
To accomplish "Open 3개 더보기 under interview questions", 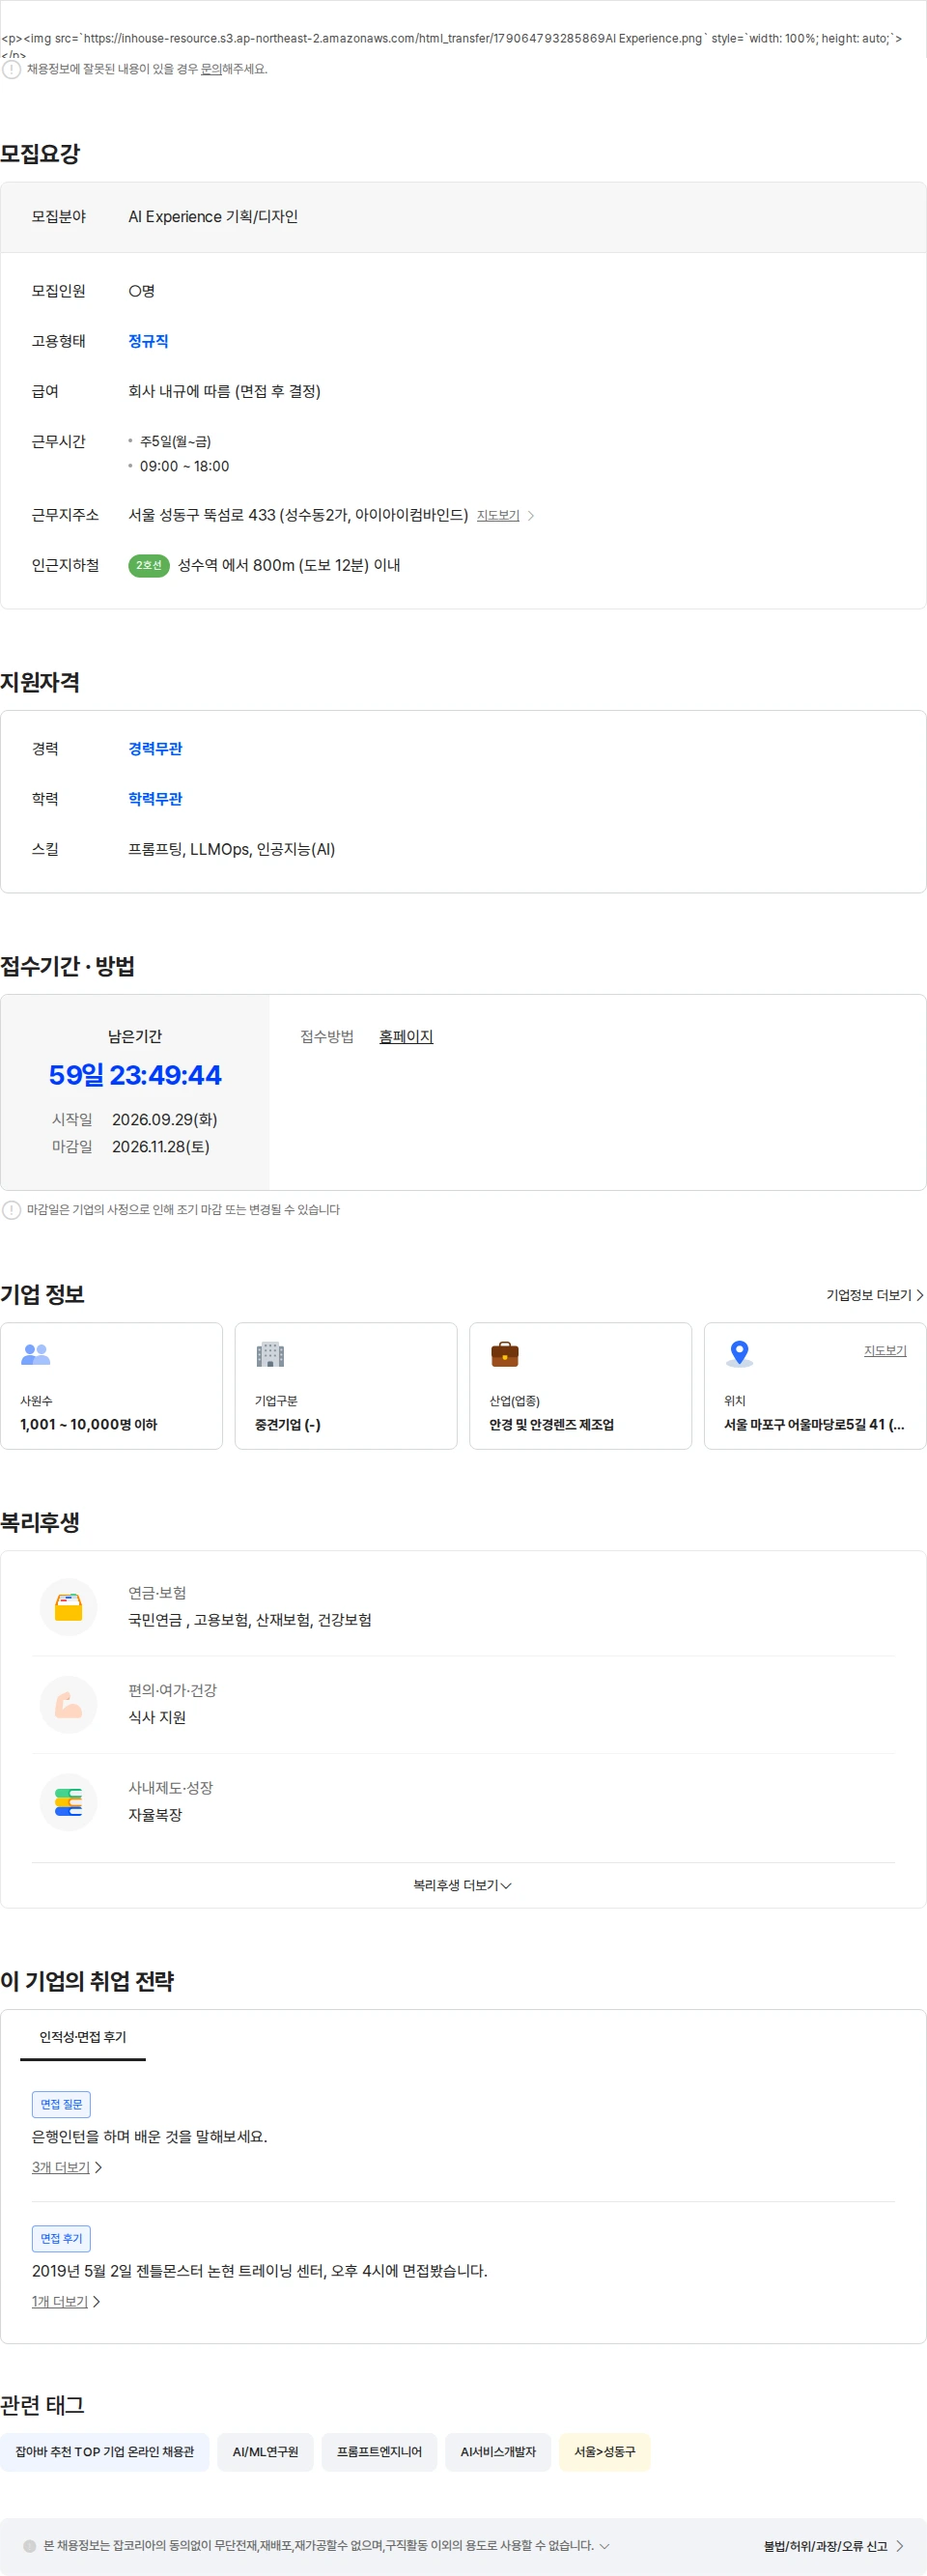I will click(x=61, y=2167).
